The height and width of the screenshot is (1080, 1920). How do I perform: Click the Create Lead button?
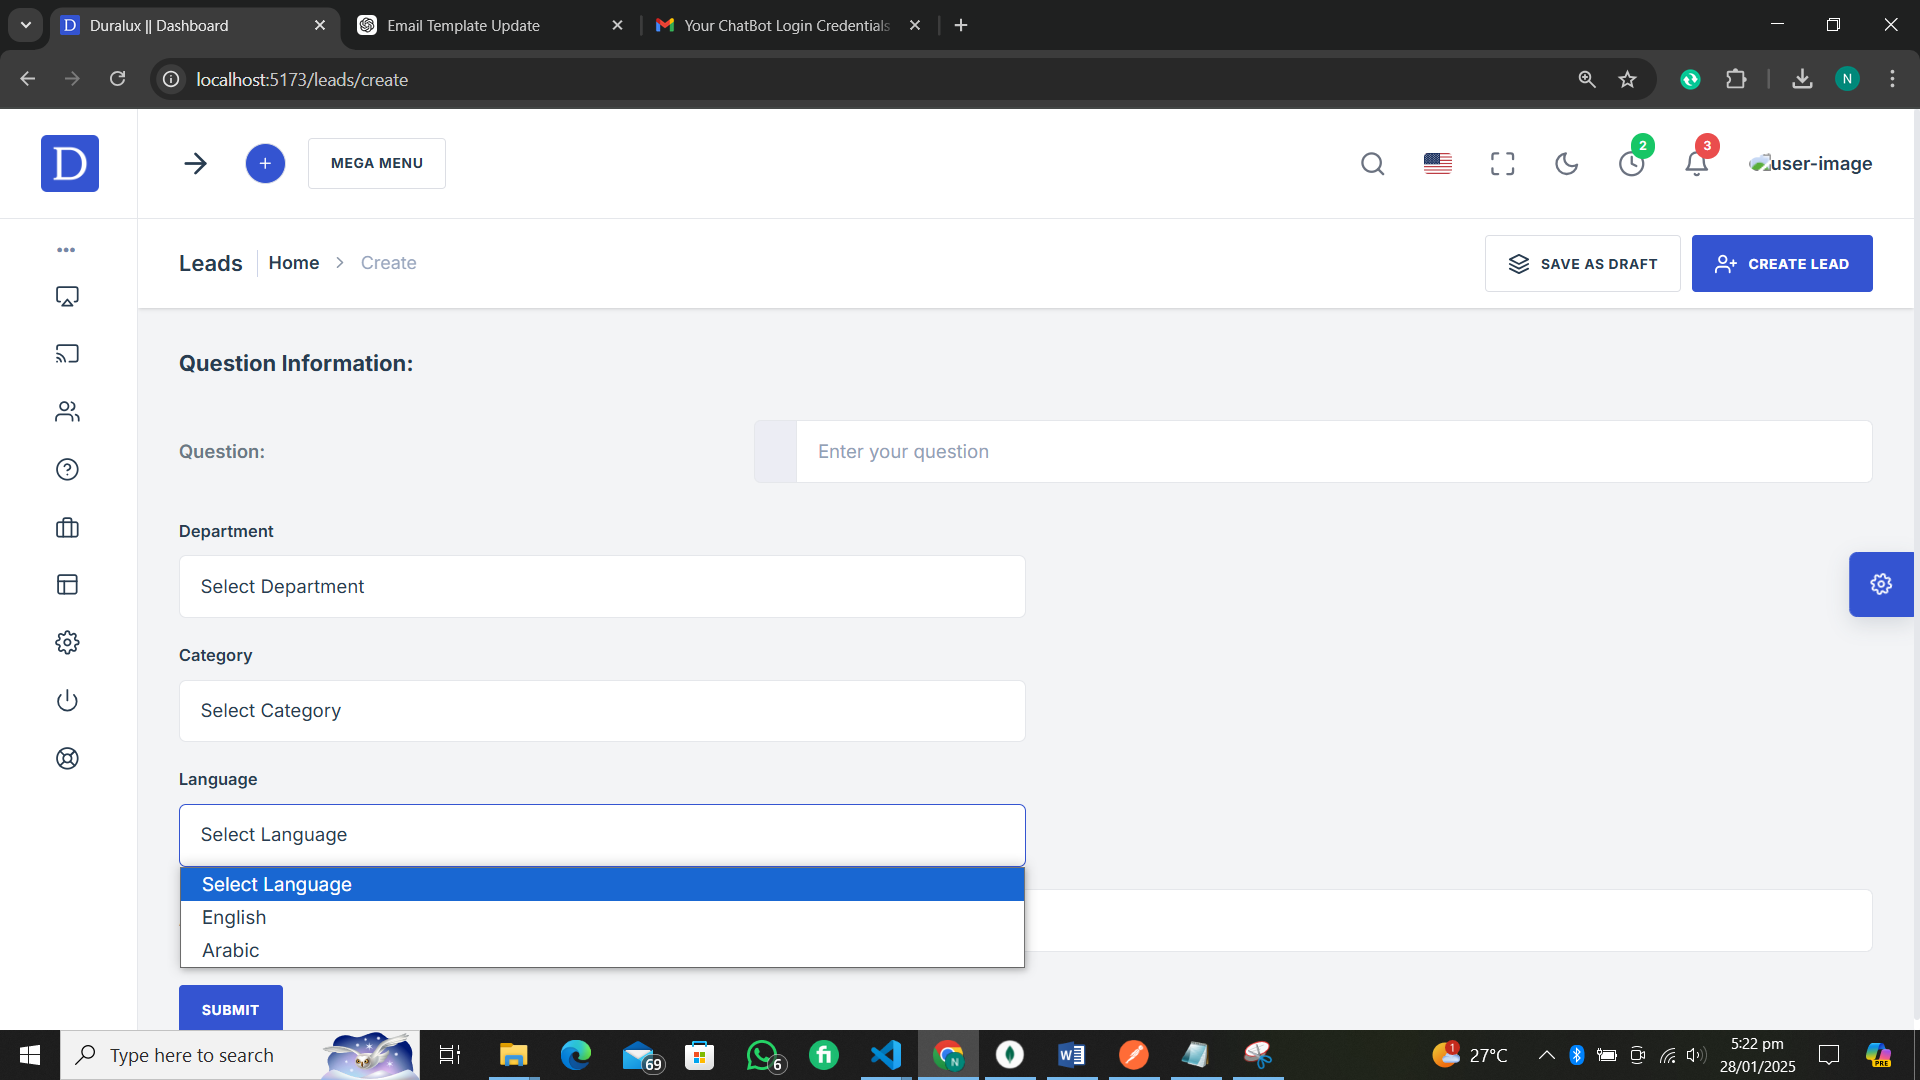click(1781, 264)
